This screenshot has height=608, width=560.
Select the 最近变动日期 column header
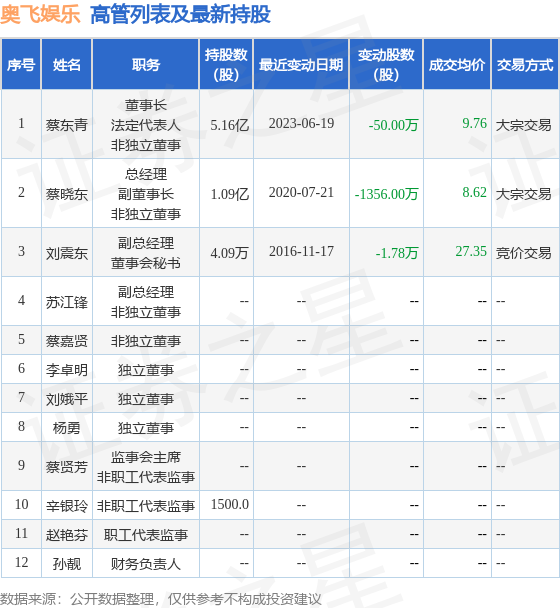click(301, 64)
